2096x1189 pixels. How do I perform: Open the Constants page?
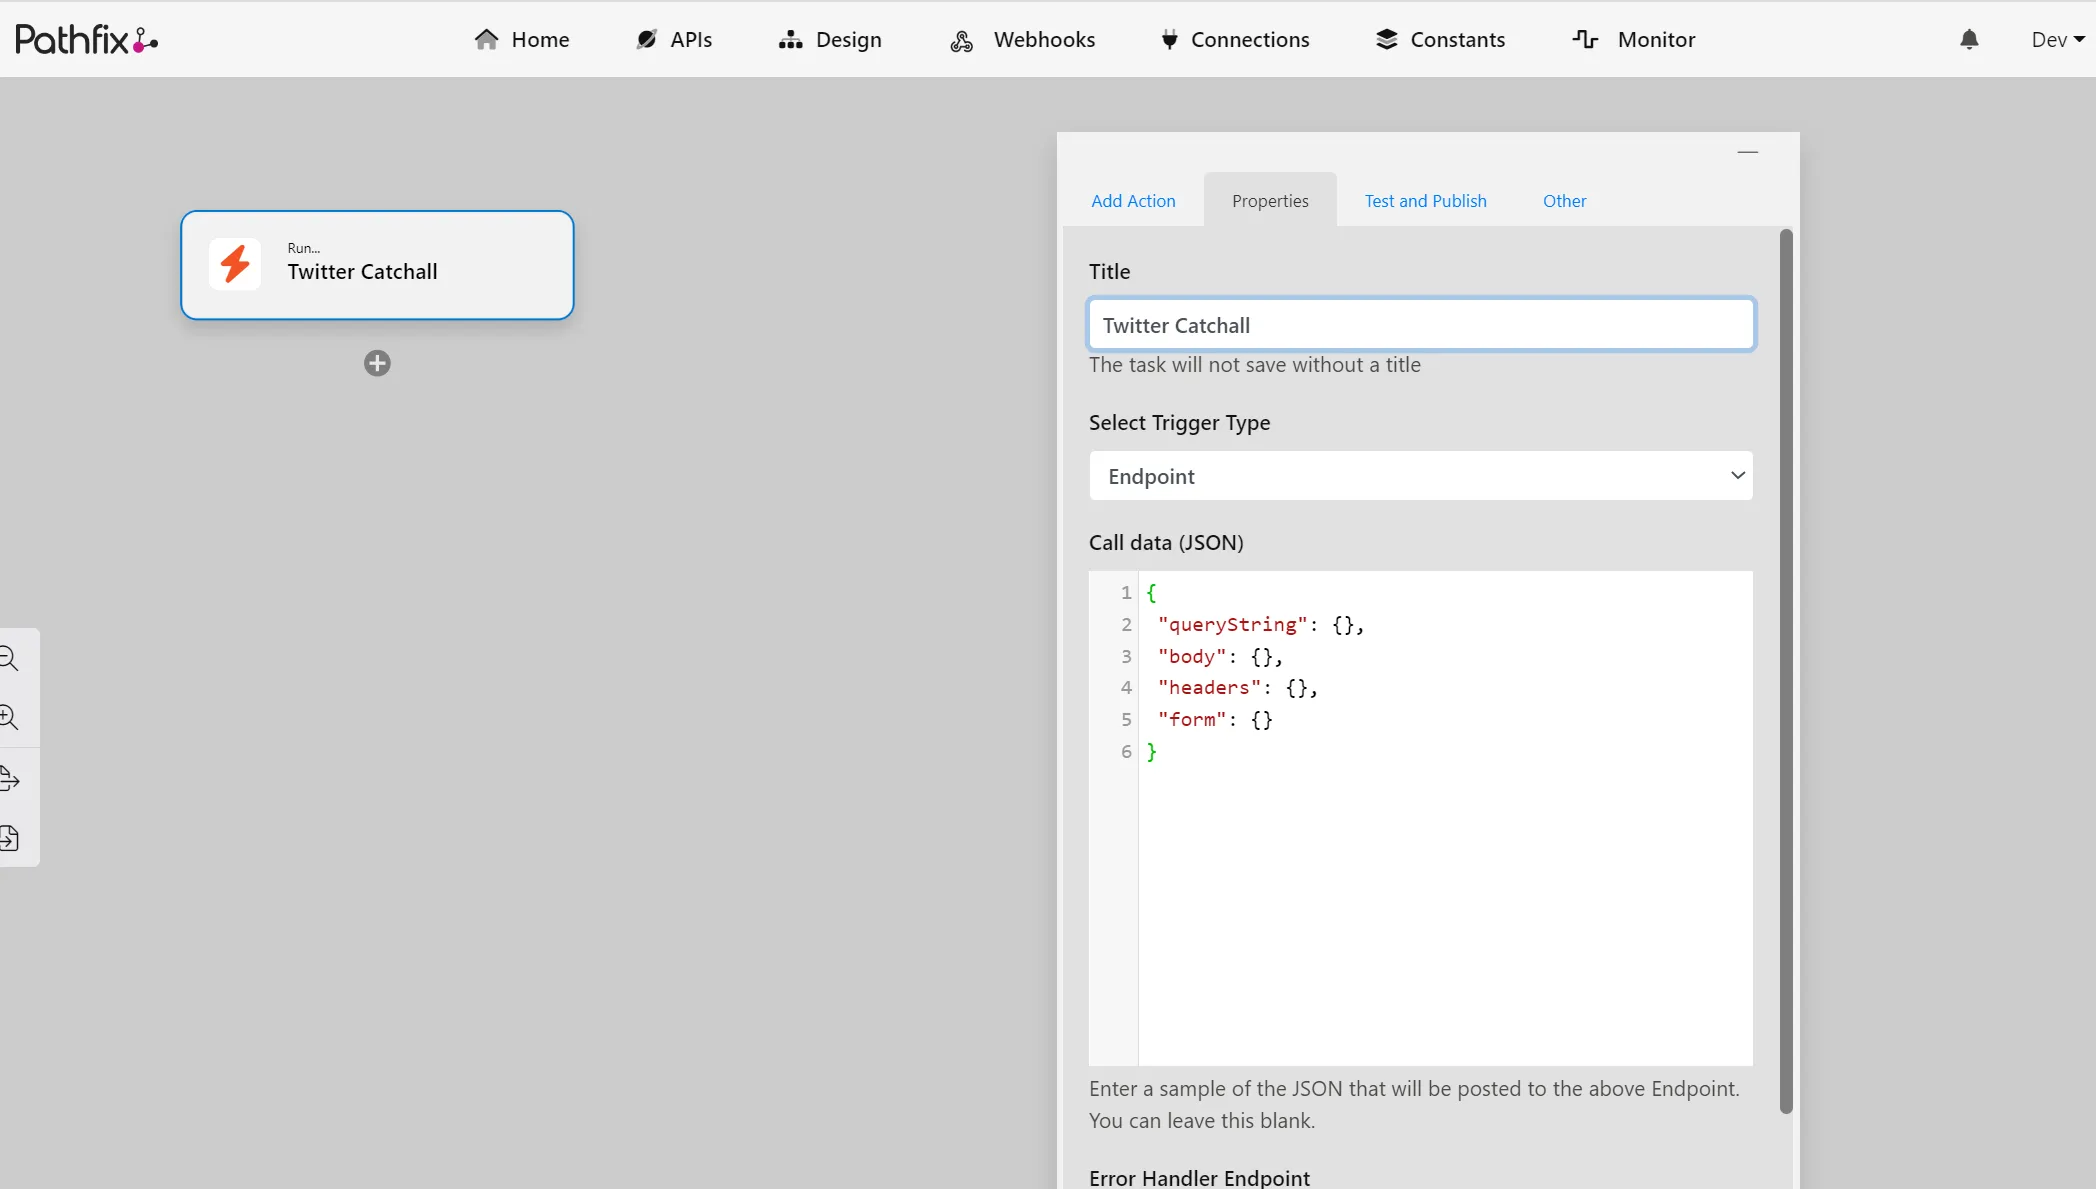(1440, 39)
